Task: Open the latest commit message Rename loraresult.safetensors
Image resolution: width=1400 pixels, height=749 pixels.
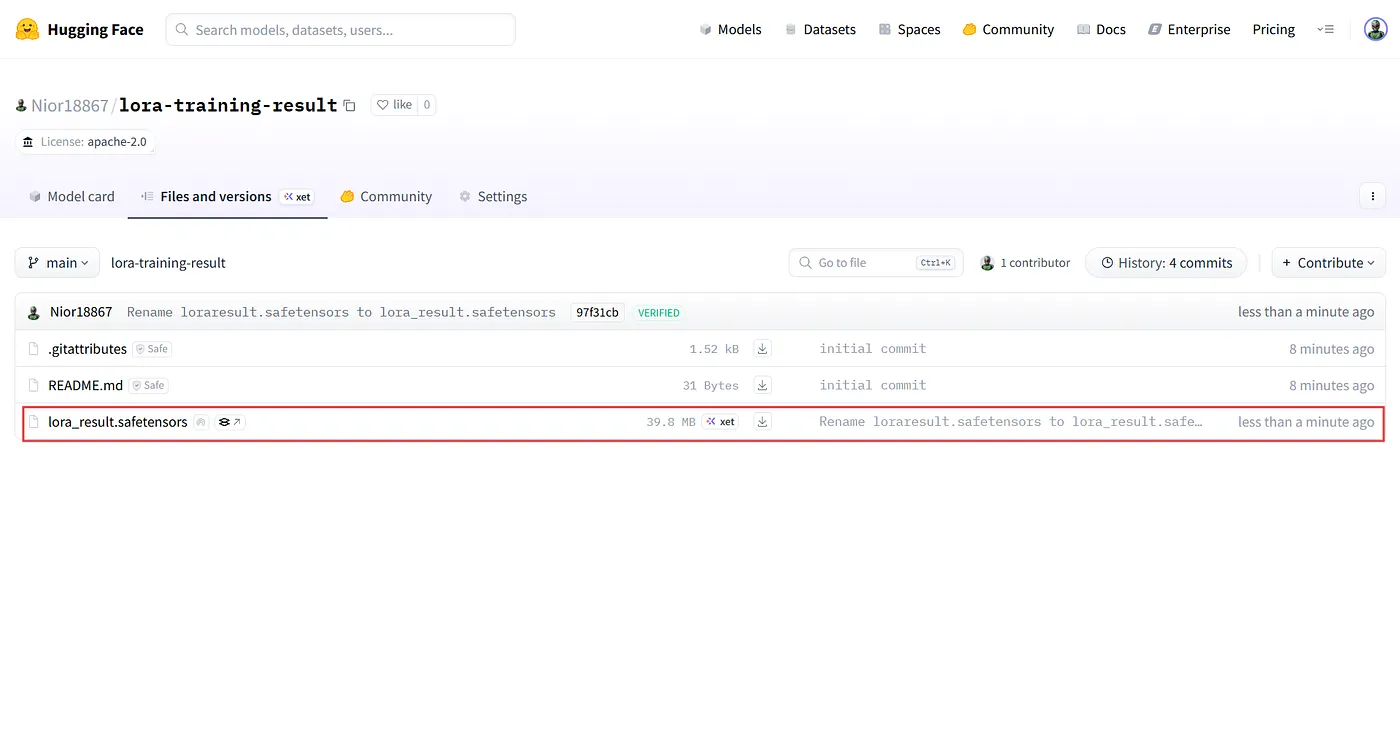Action: [x=341, y=312]
